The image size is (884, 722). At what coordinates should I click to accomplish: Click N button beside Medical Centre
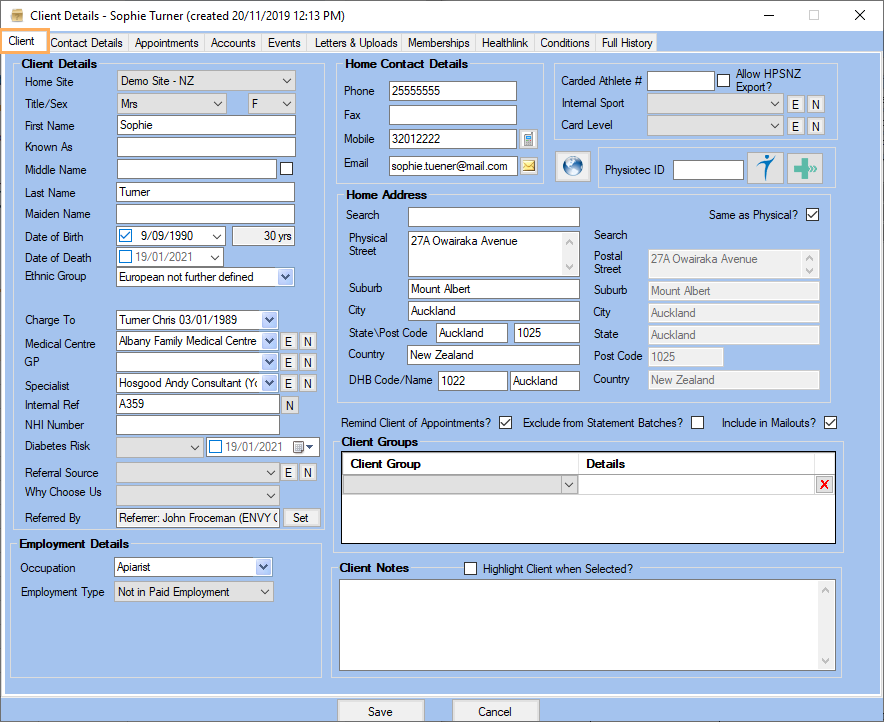(x=307, y=342)
